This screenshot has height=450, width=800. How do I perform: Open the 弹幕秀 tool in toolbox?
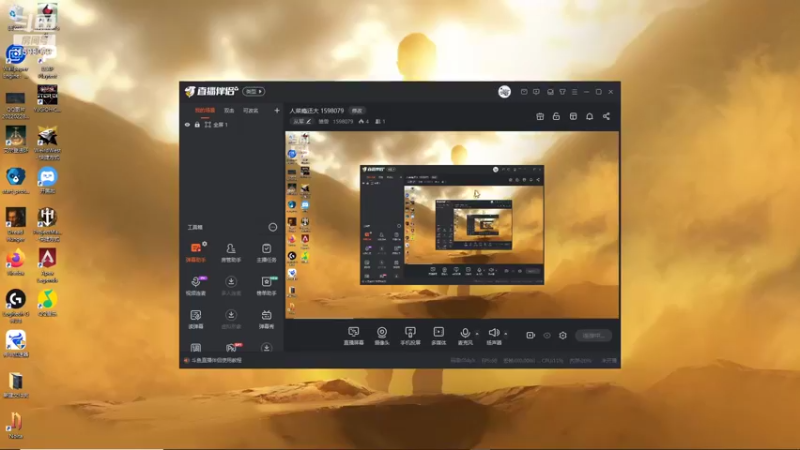point(266,319)
